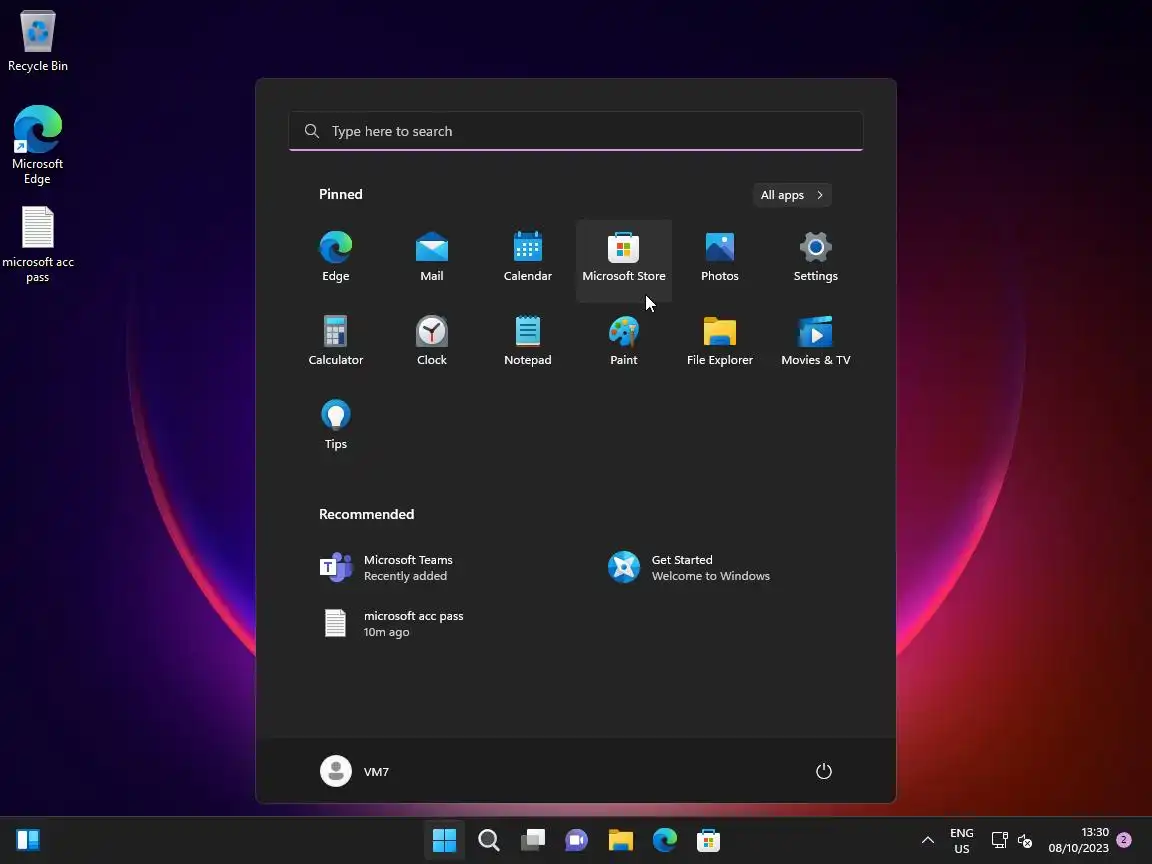This screenshot has height=864, width=1152.
Task: Open taskbar Search magnifier
Action: (489, 840)
